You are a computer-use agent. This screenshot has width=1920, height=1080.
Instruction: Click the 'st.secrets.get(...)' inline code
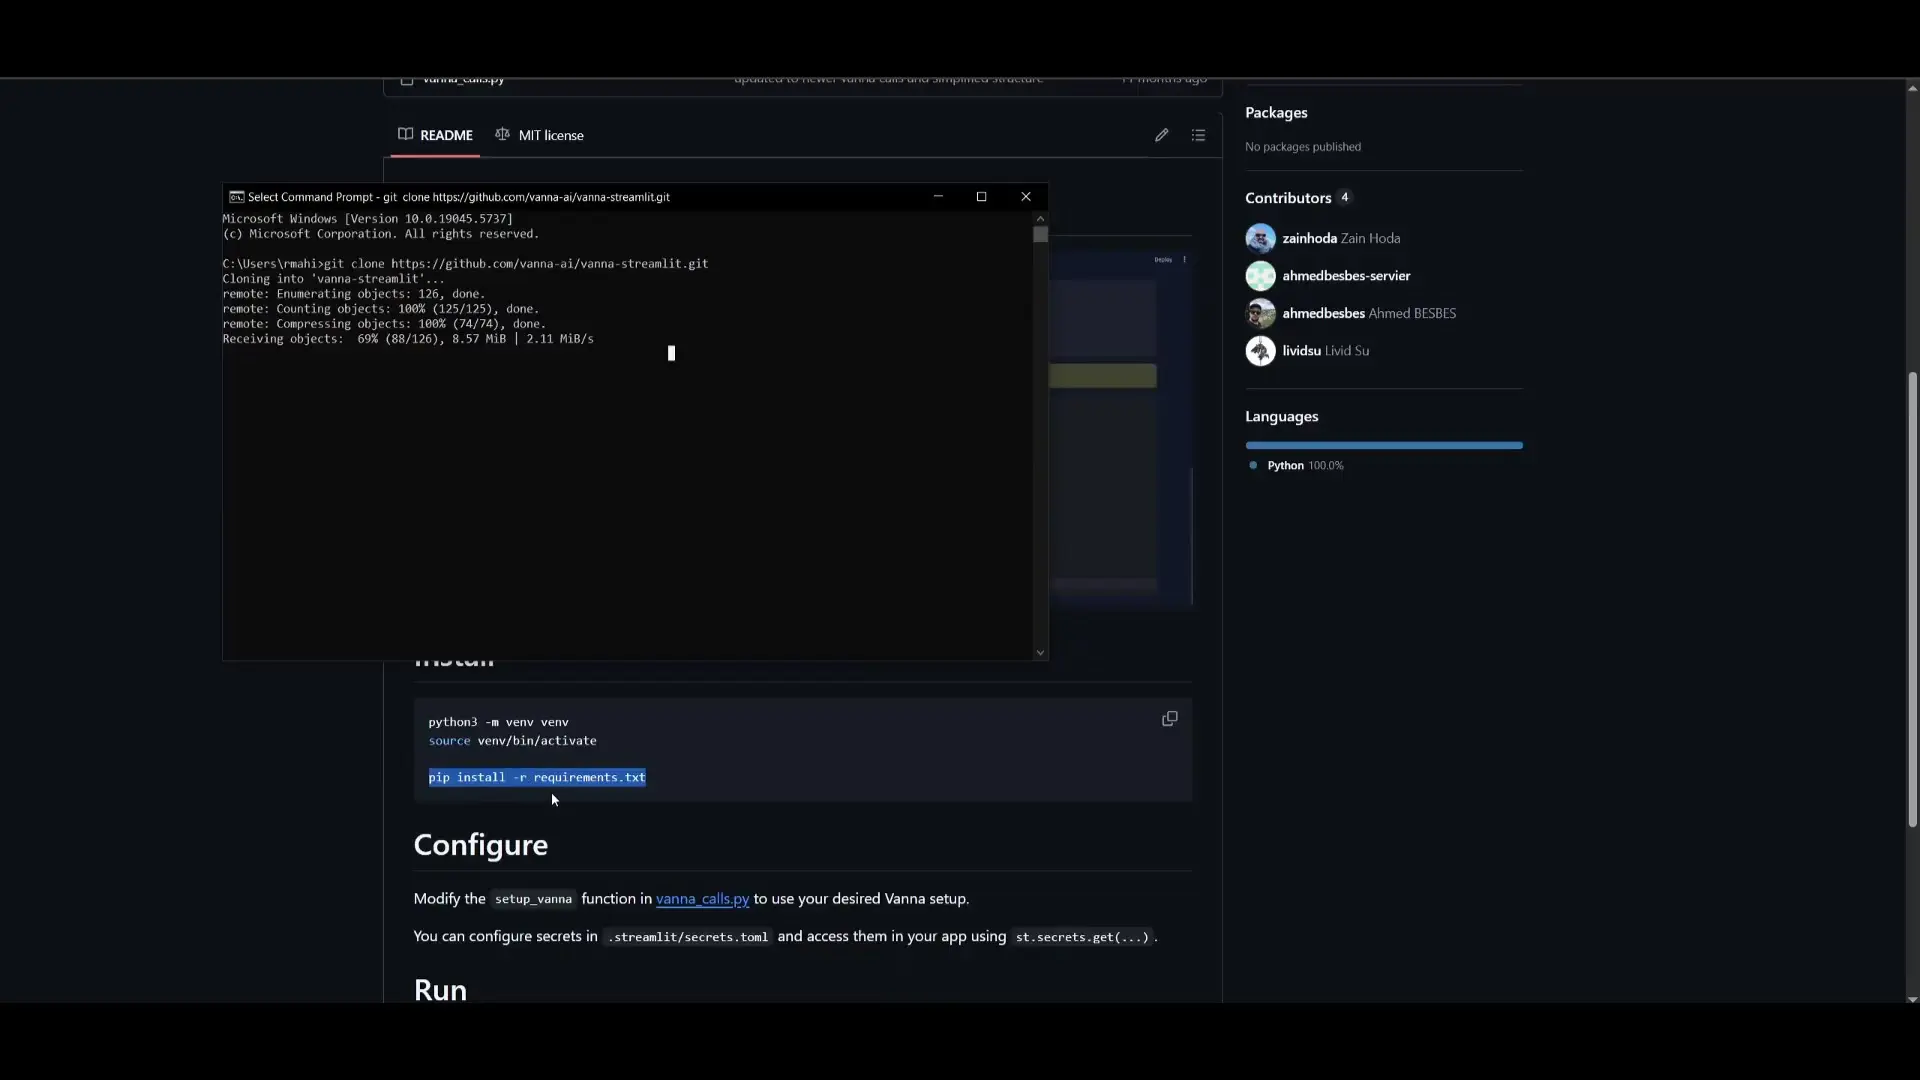[x=1082, y=937]
